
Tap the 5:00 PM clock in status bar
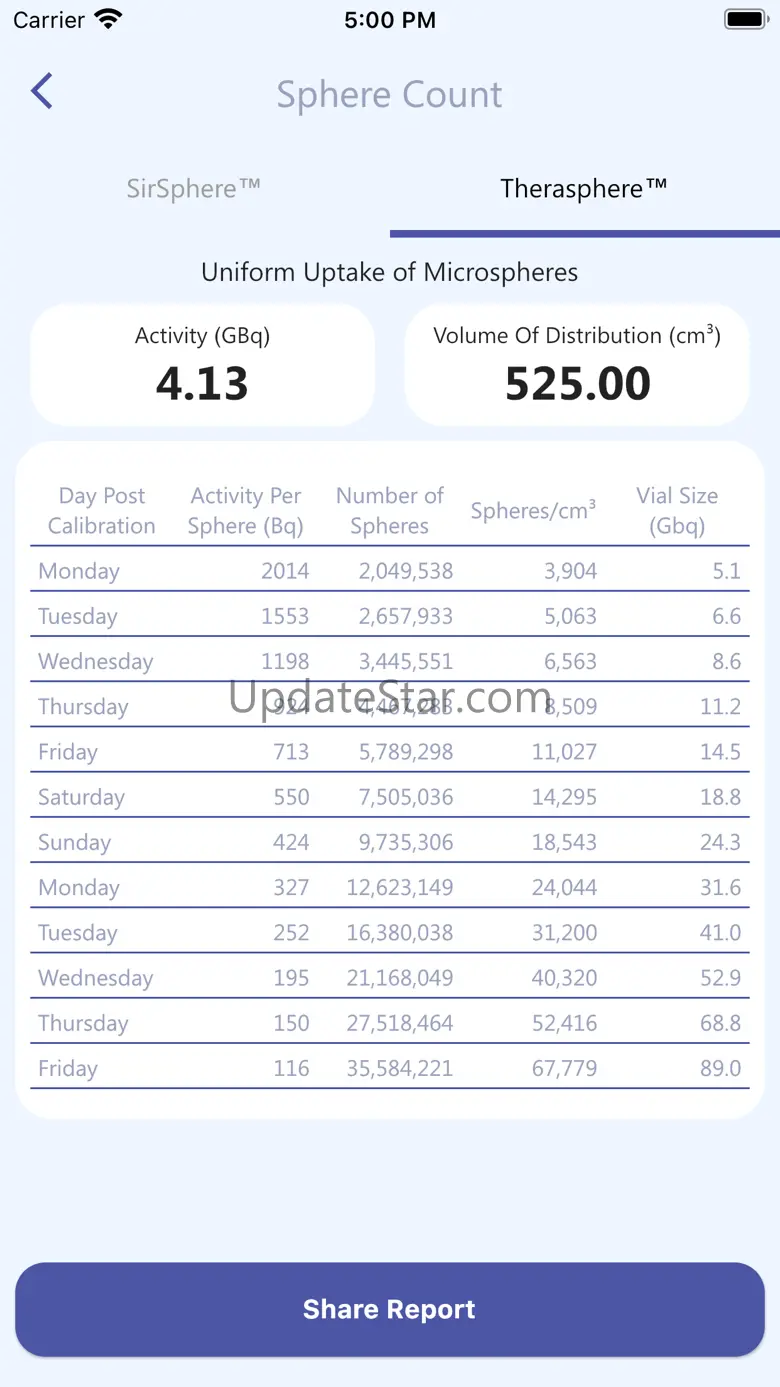tap(390, 20)
